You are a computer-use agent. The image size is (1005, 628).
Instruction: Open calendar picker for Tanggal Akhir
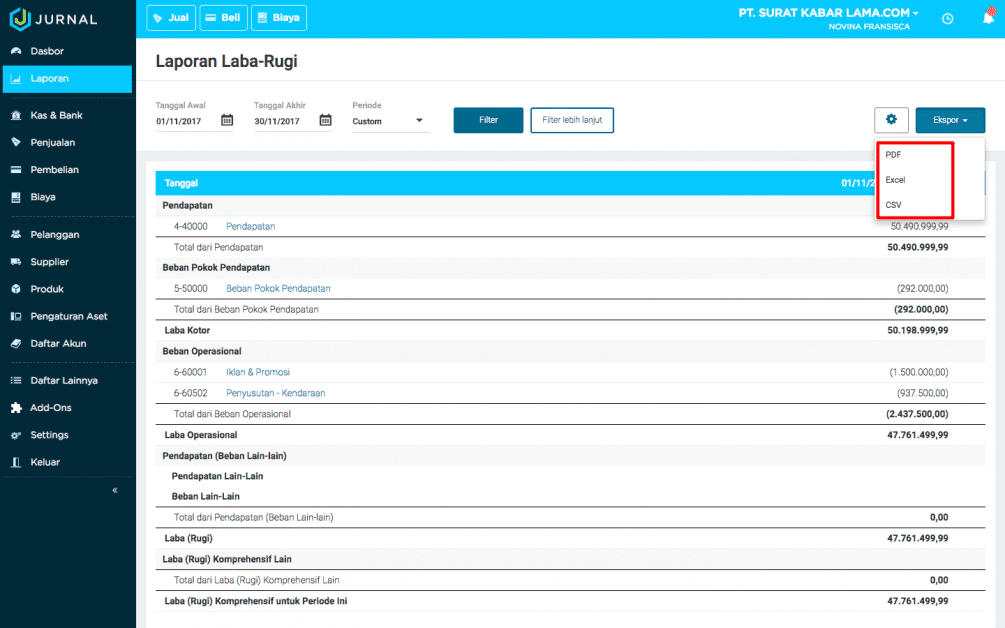tap(325, 121)
